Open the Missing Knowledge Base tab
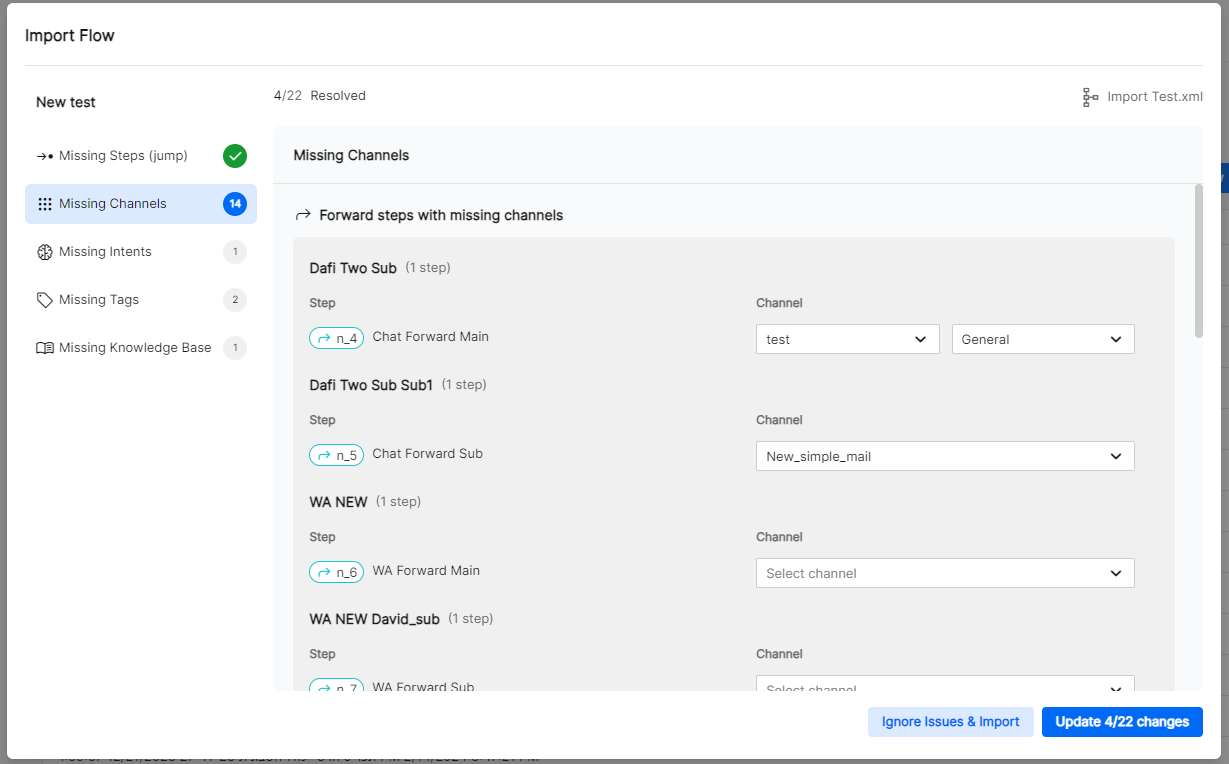 pyautogui.click(x=141, y=348)
